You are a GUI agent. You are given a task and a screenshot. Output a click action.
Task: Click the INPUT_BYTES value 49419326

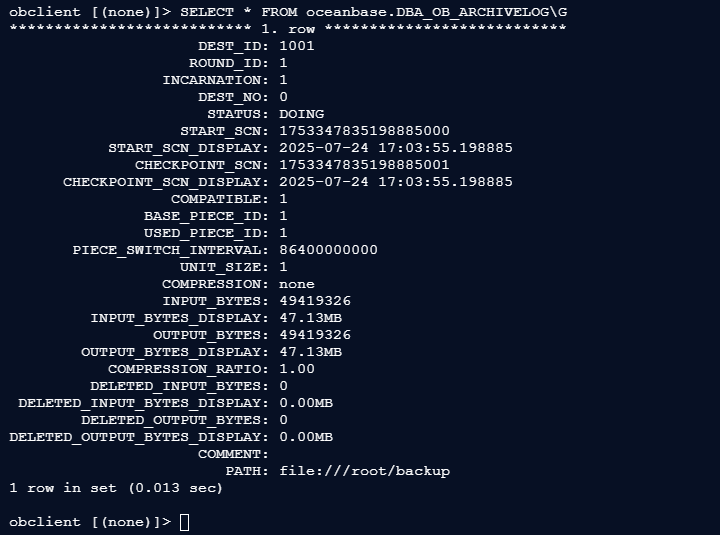(x=315, y=301)
